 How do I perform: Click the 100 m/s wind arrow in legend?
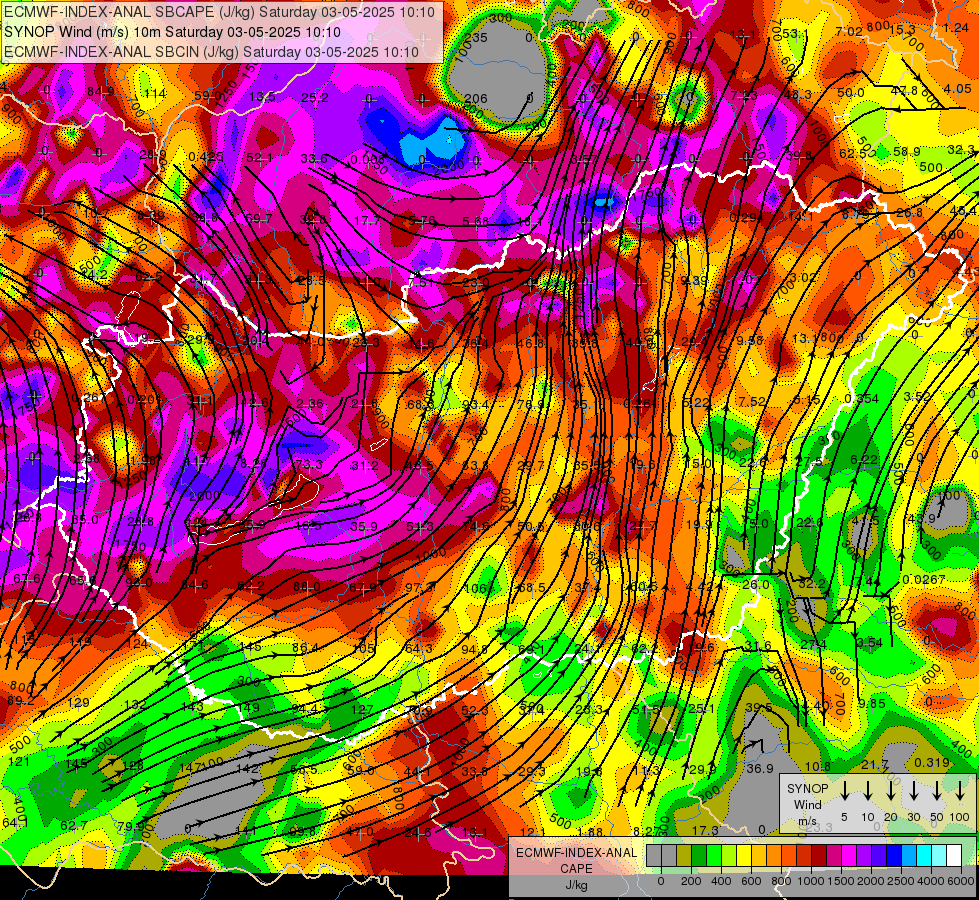[960, 791]
